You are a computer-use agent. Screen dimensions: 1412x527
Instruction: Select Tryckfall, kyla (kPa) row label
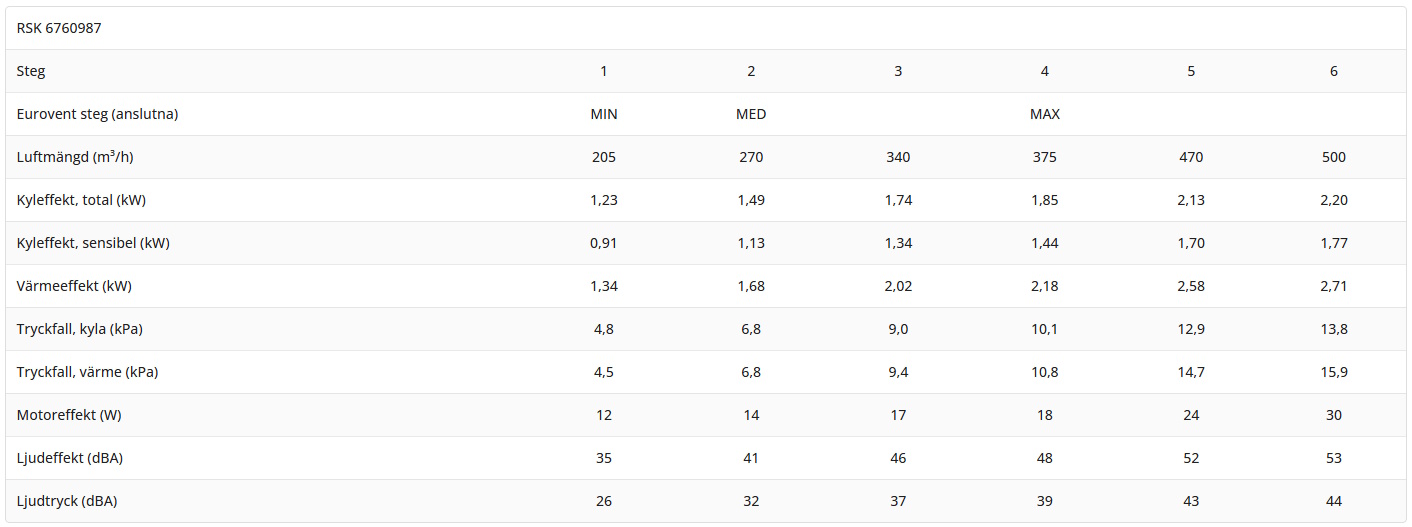86,329
